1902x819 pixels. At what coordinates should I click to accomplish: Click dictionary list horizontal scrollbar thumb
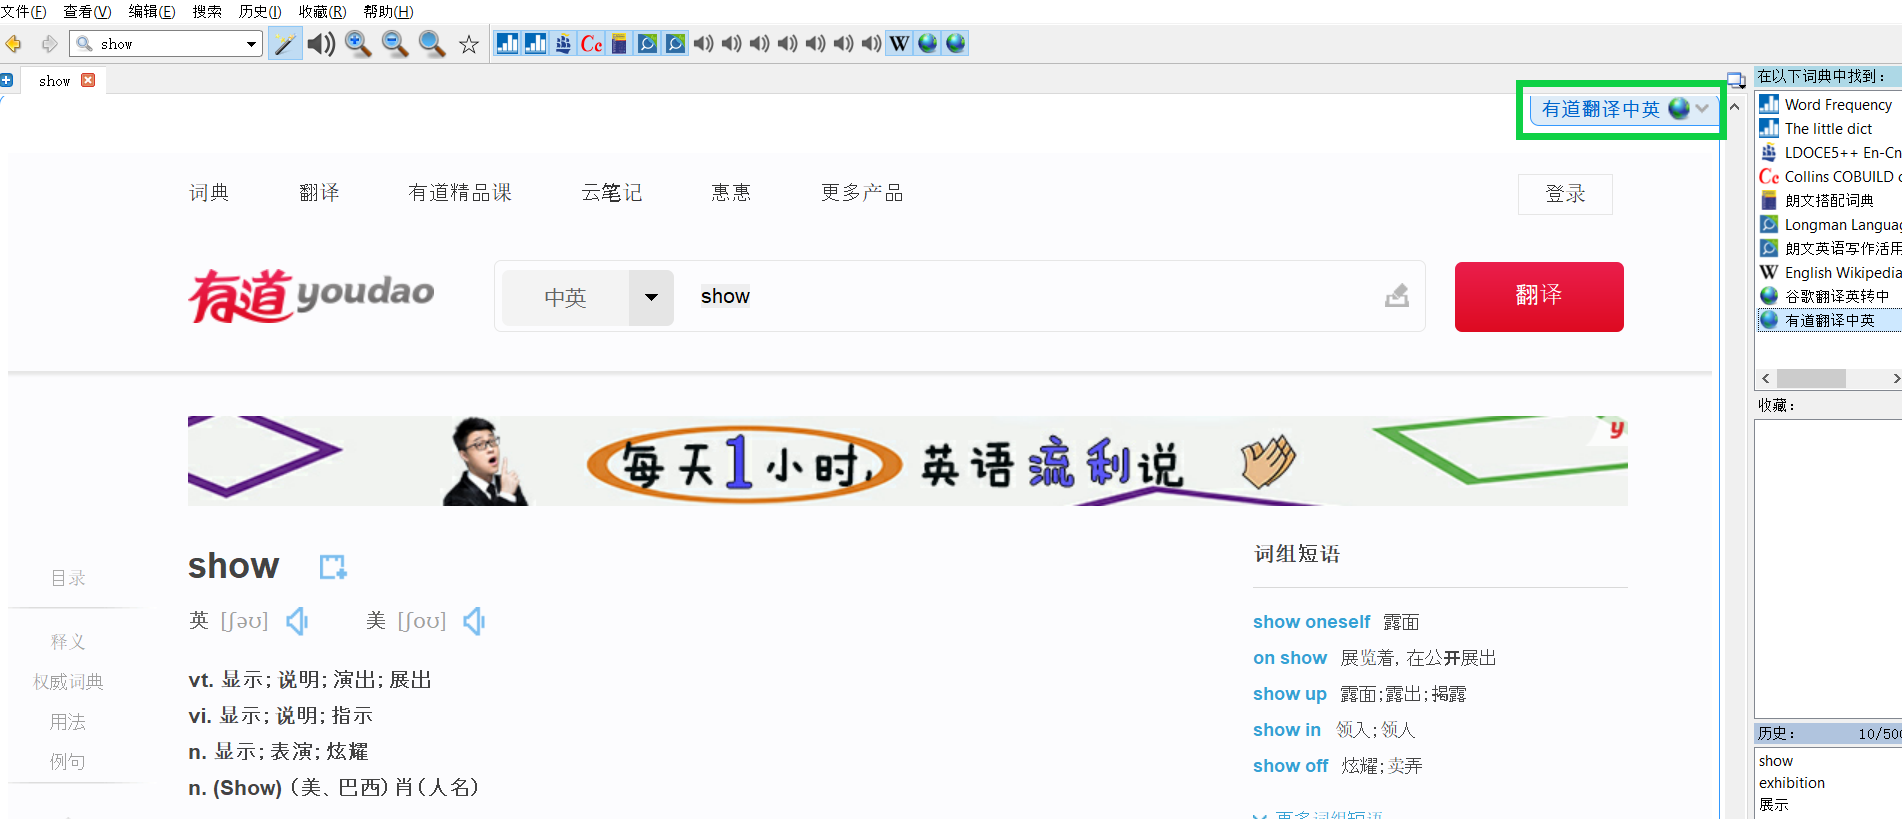(1811, 378)
